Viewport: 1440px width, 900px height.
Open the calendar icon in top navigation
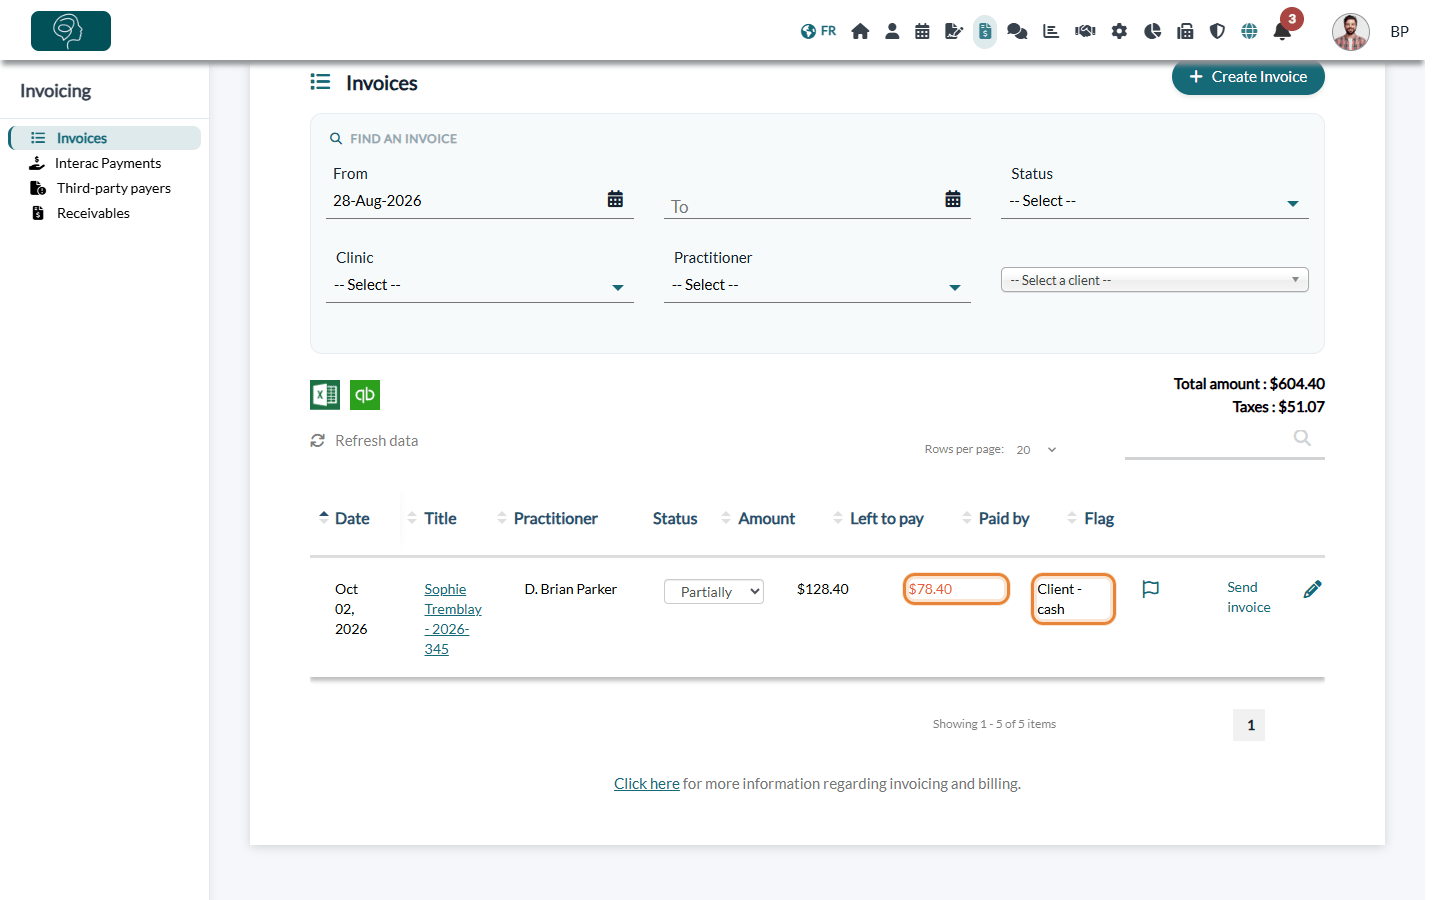coord(922,31)
